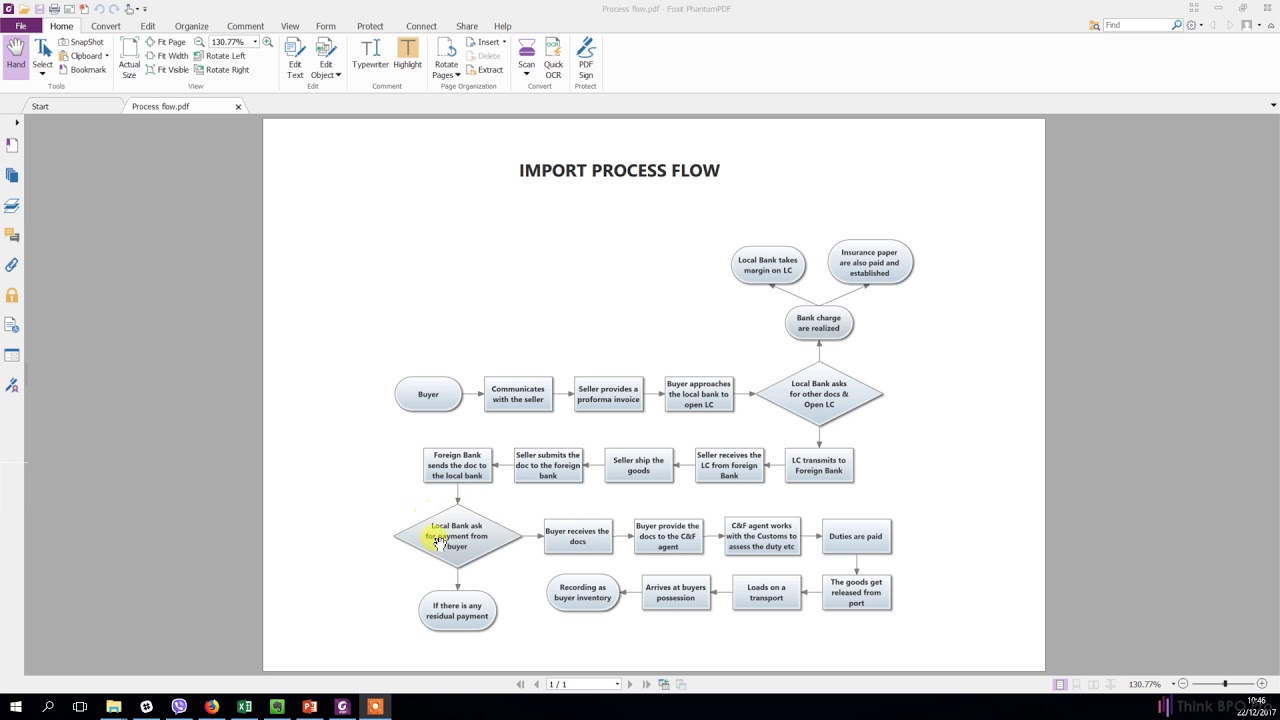Open the page number dropdown in status bar
Viewport: 1280px width, 720px height.
point(617,684)
